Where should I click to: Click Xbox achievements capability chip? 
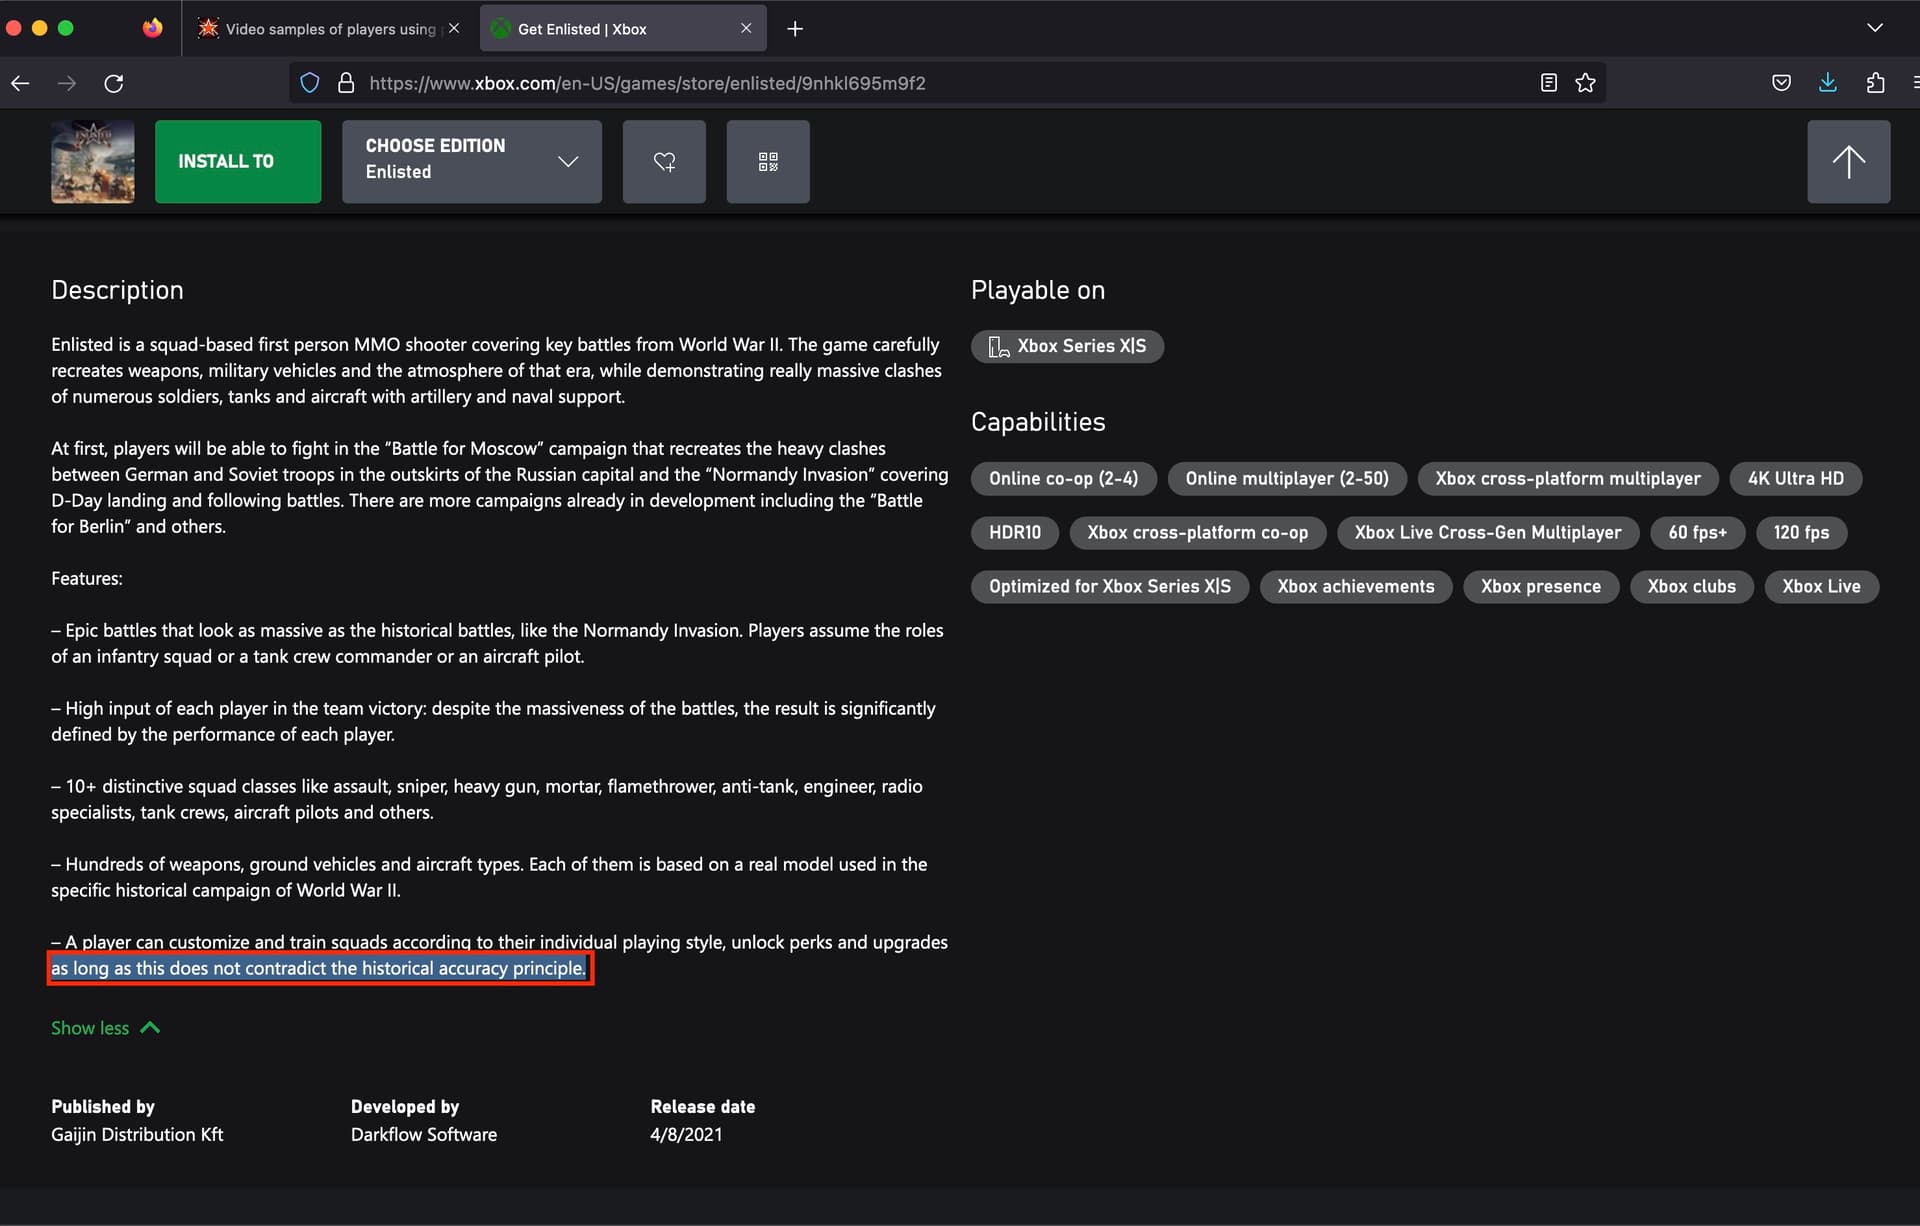tap(1355, 586)
